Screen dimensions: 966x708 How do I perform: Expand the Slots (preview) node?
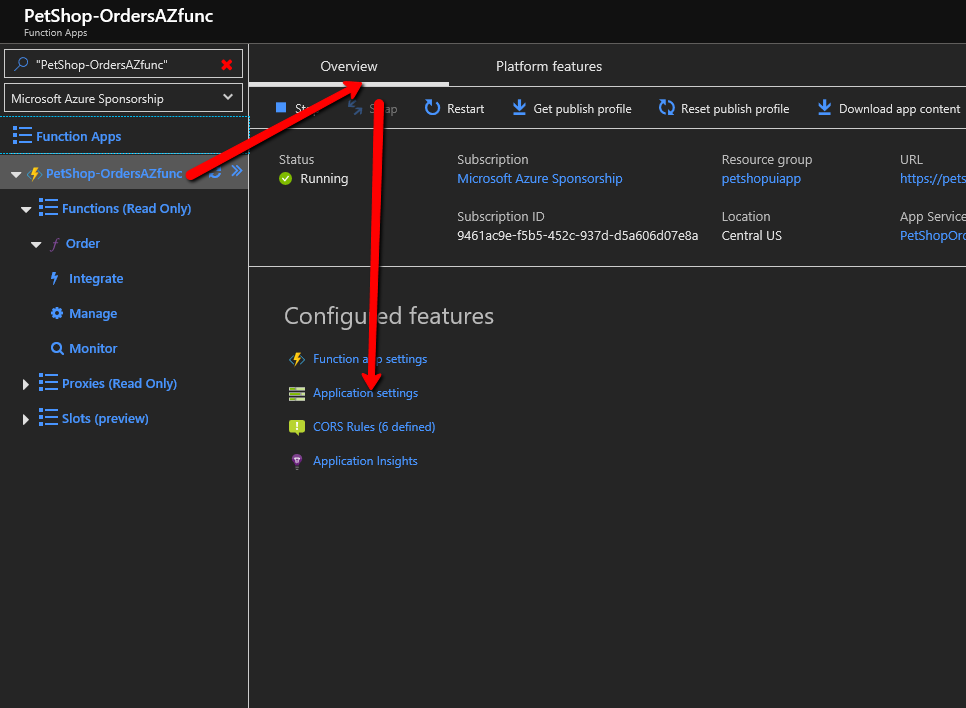[25, 420]
